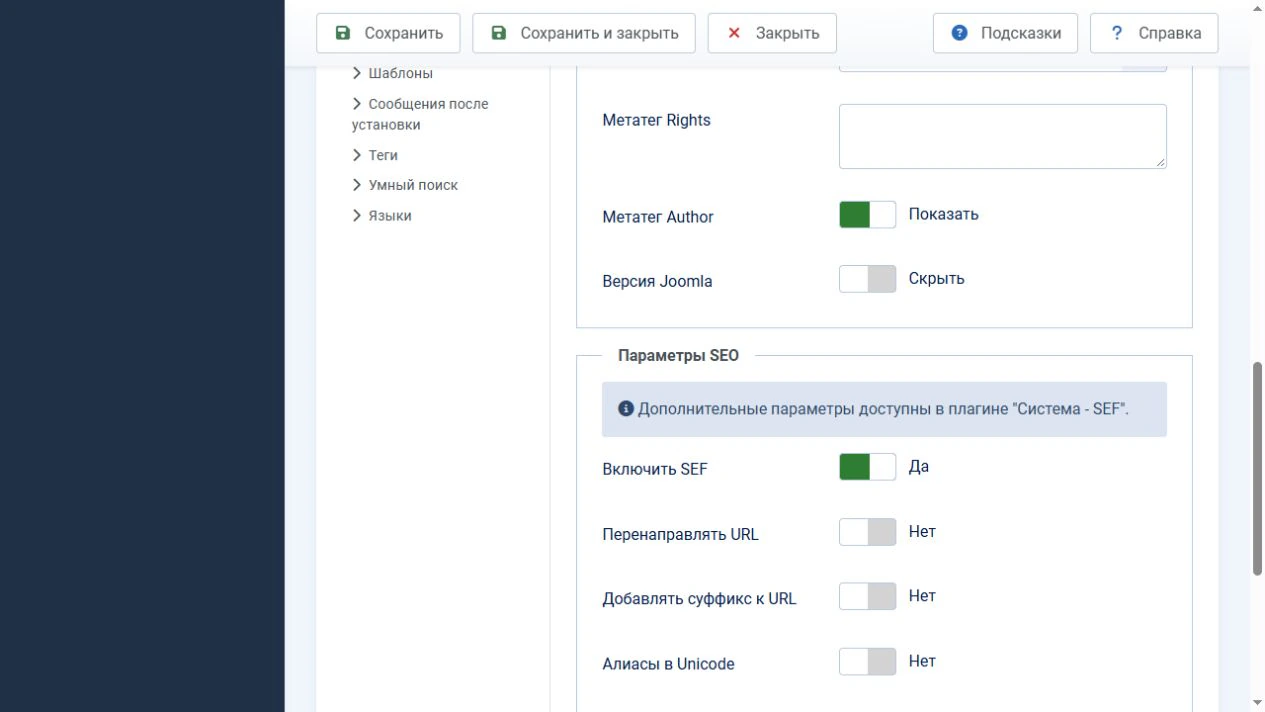Viewport: 1265px width, 712px height.
Task: Click the Сохранить и закрыть button
Action: coord(585,33)
